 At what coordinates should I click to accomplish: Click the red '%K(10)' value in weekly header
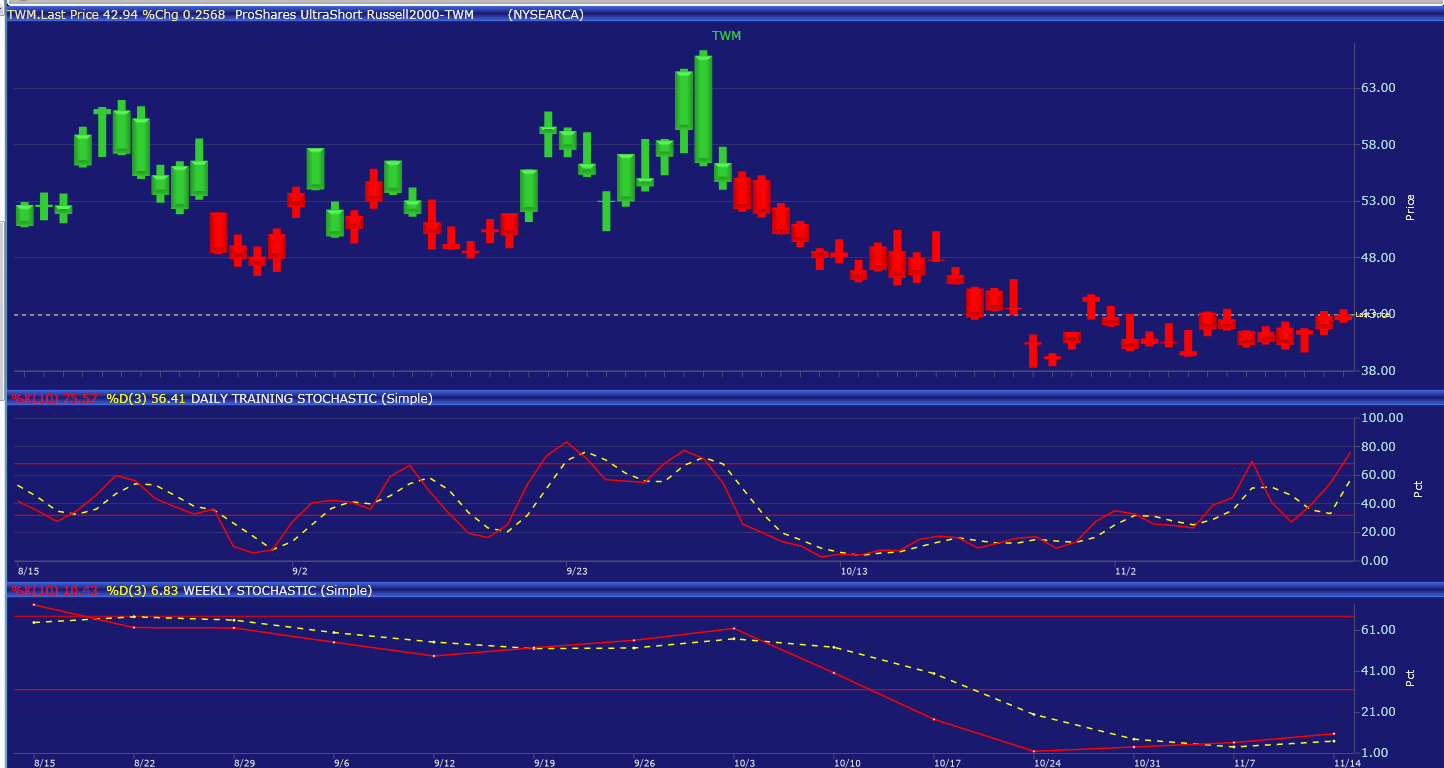point(55,591)
